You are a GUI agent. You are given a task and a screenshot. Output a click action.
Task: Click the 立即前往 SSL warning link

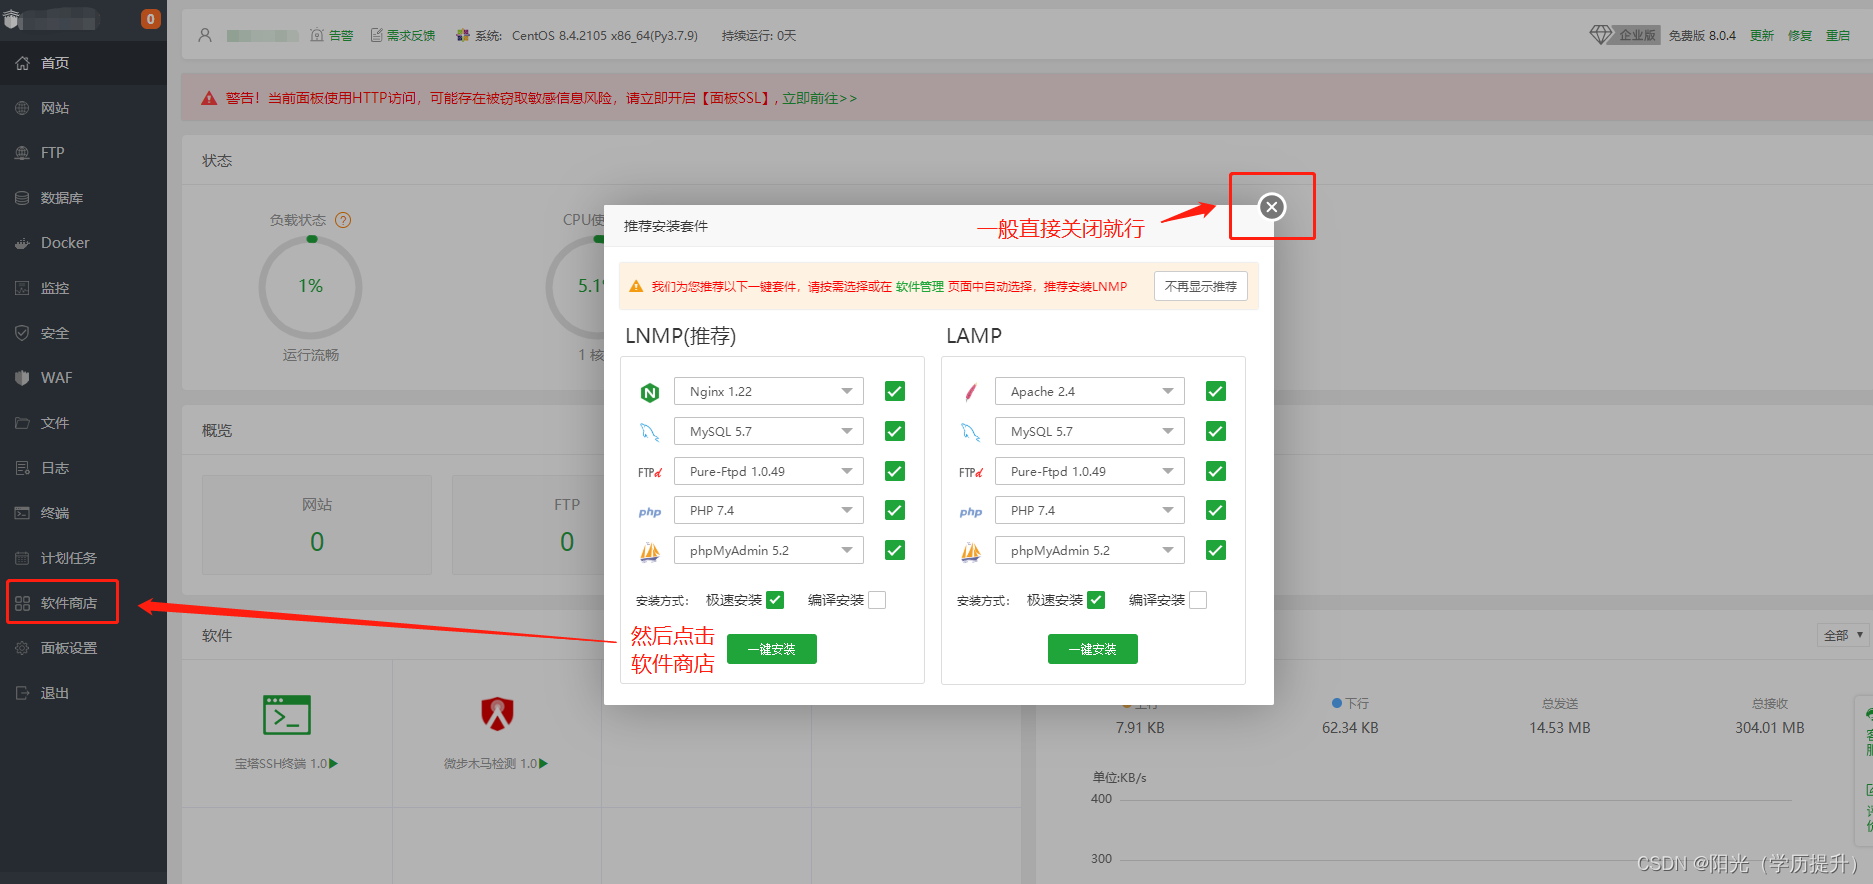click(x=819, y=98)
